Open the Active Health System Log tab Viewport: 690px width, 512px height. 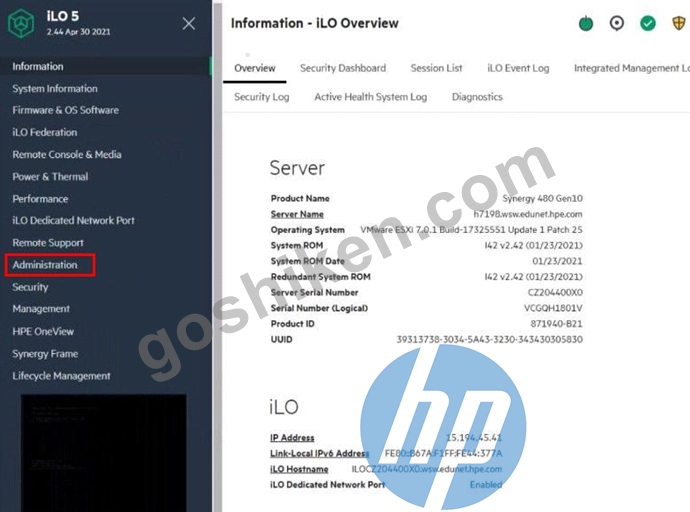371,97
